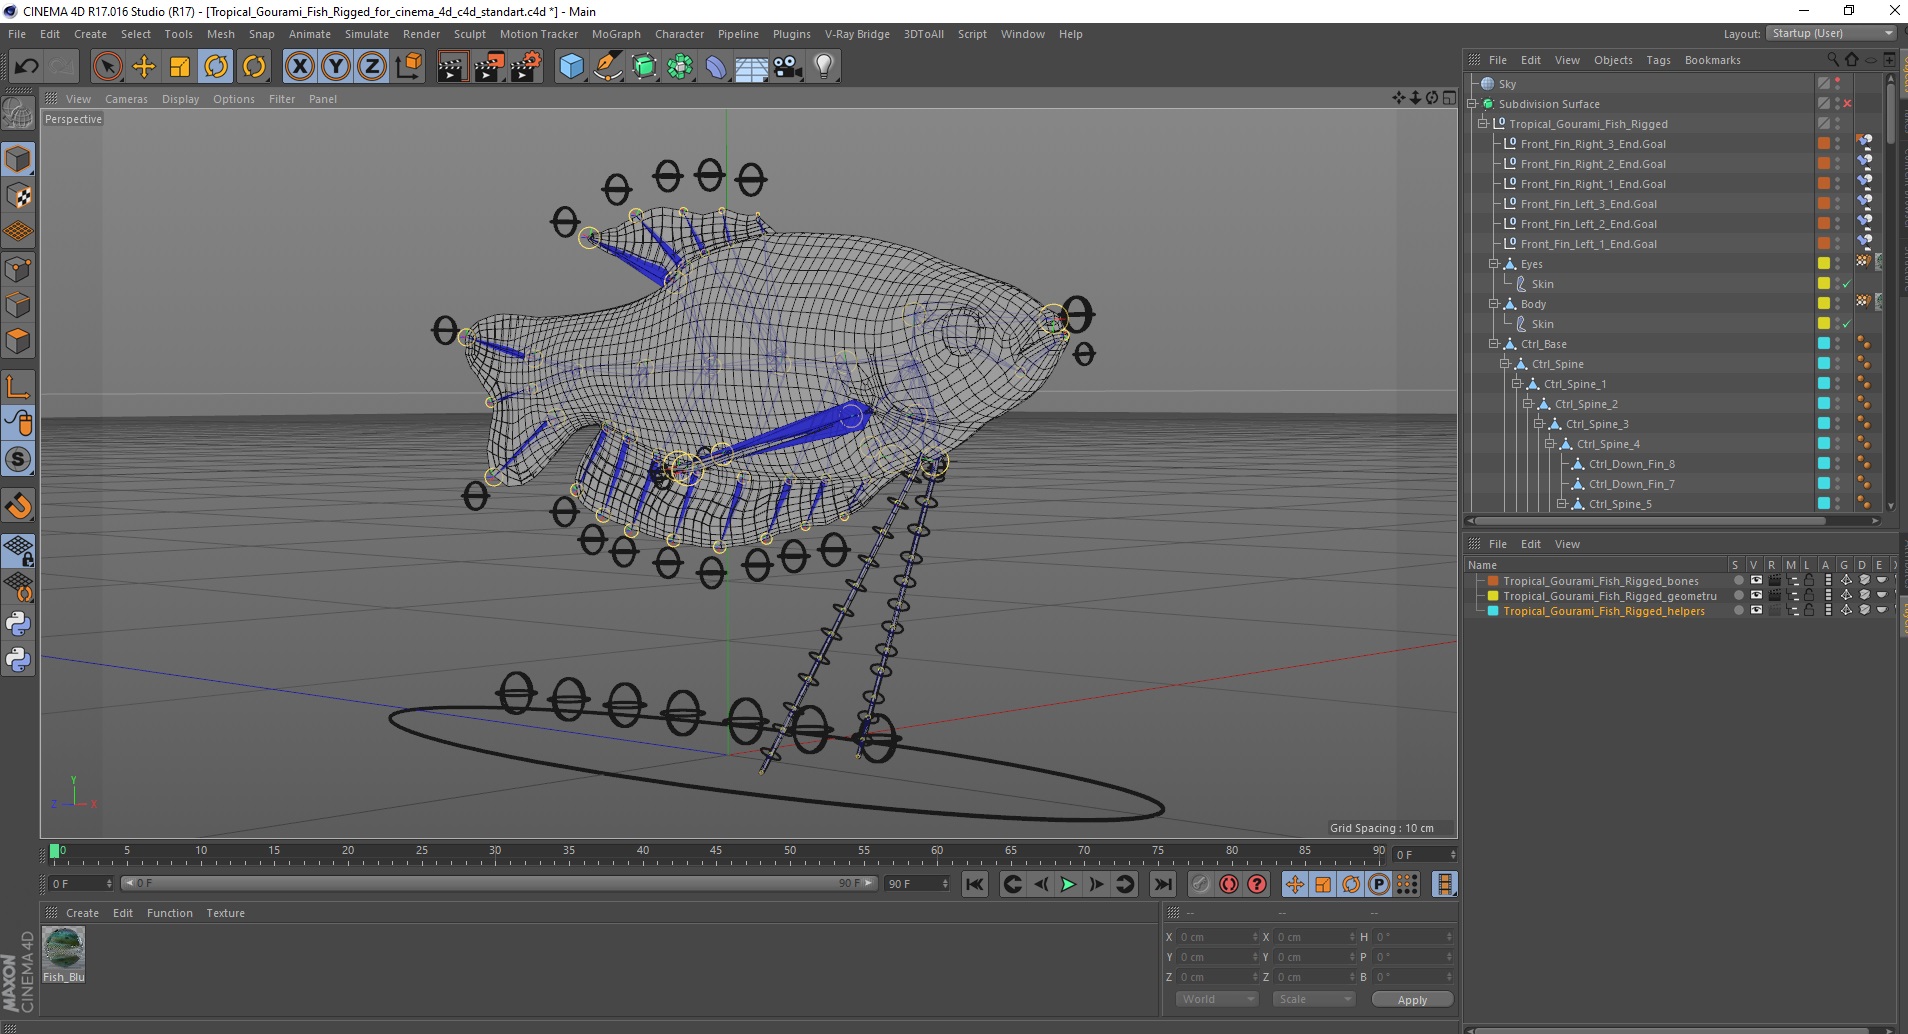
Task: Enable Edges mode
Action: point(18,305)
